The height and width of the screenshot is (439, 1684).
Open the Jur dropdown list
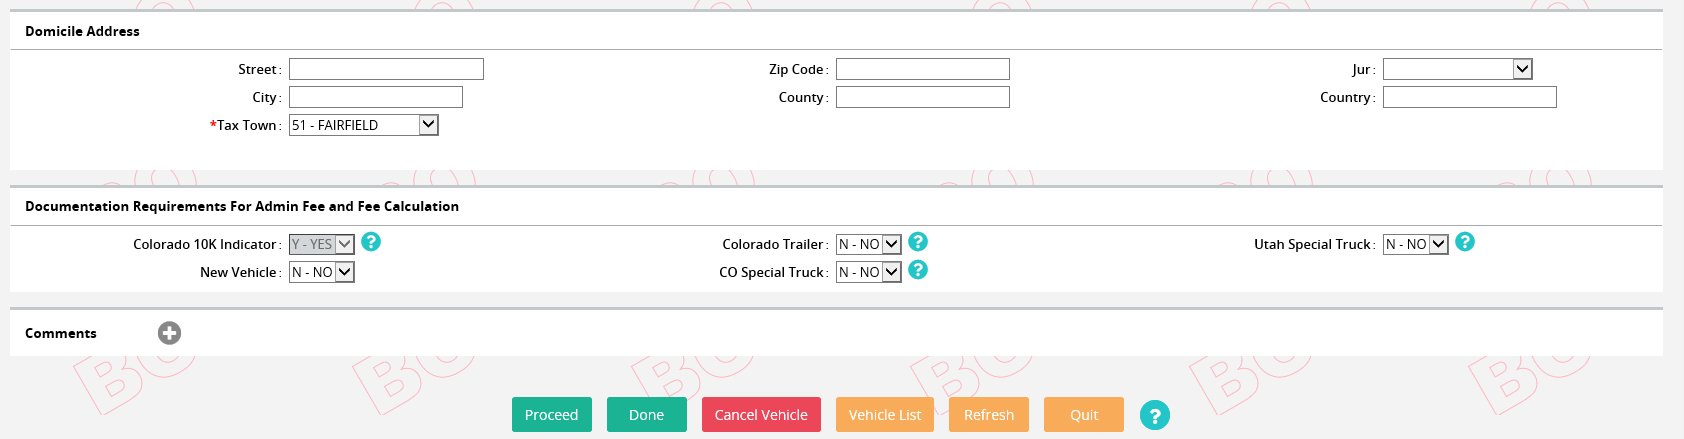1458,69
